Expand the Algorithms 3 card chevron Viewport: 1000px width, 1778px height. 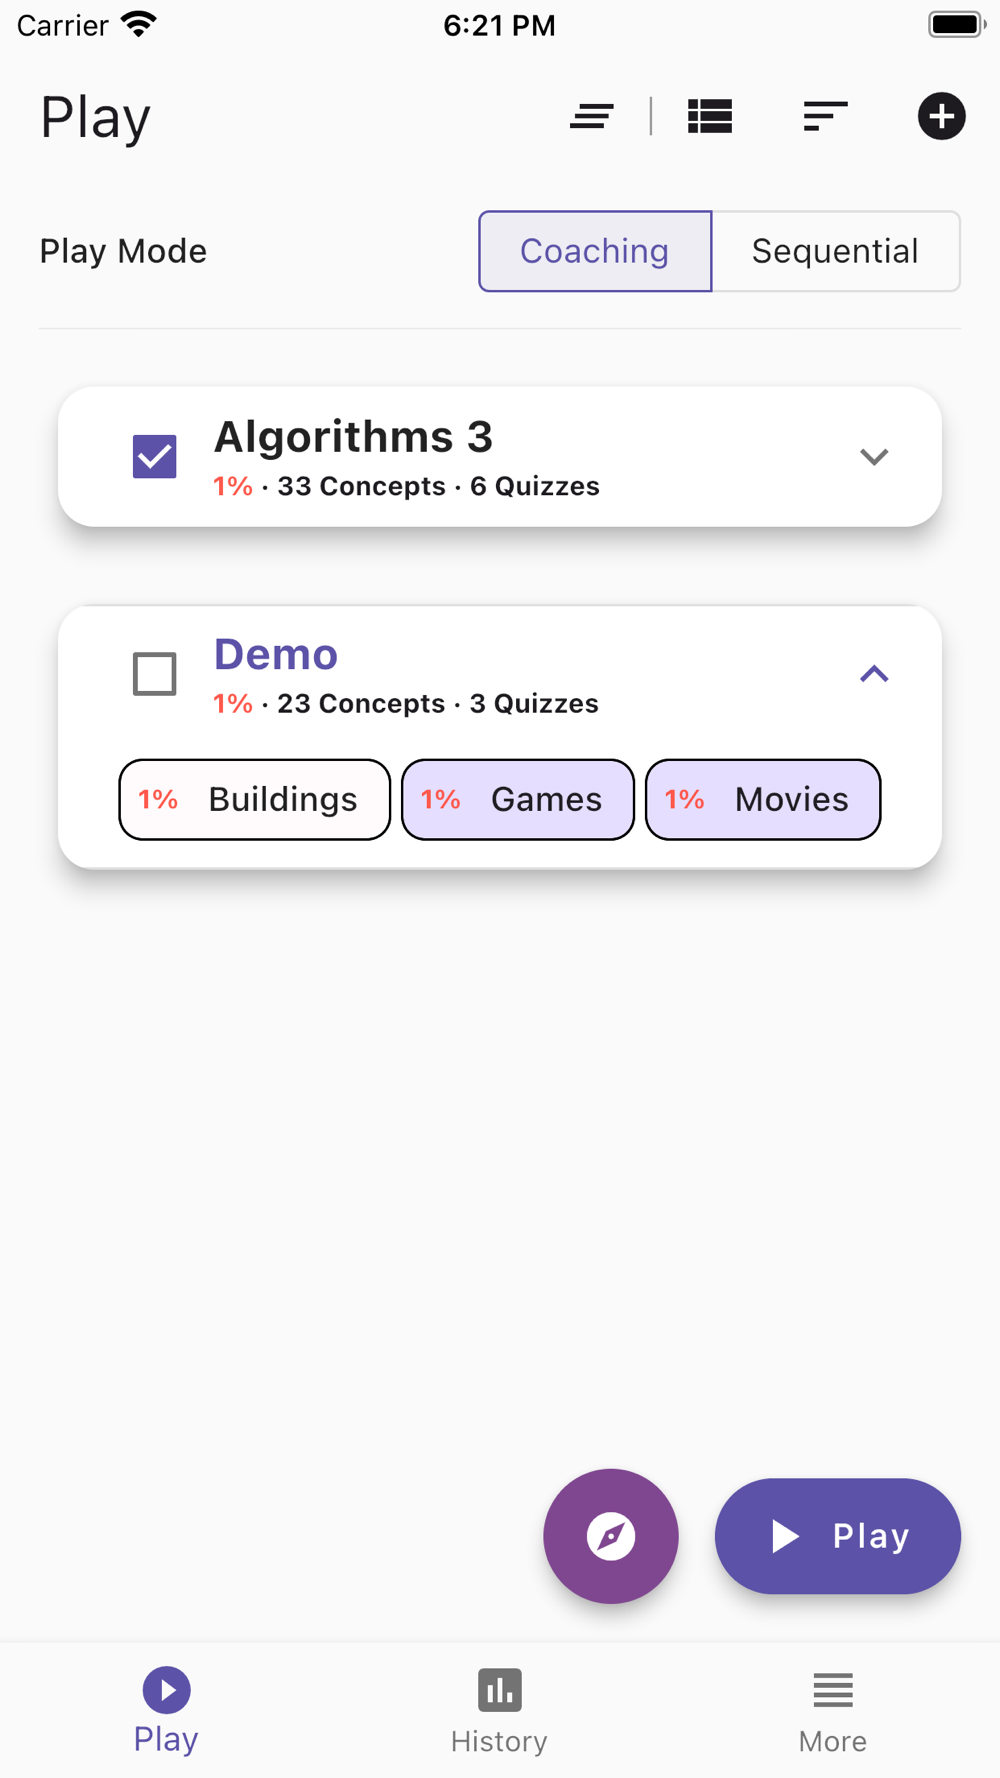(x=874, y=457)
